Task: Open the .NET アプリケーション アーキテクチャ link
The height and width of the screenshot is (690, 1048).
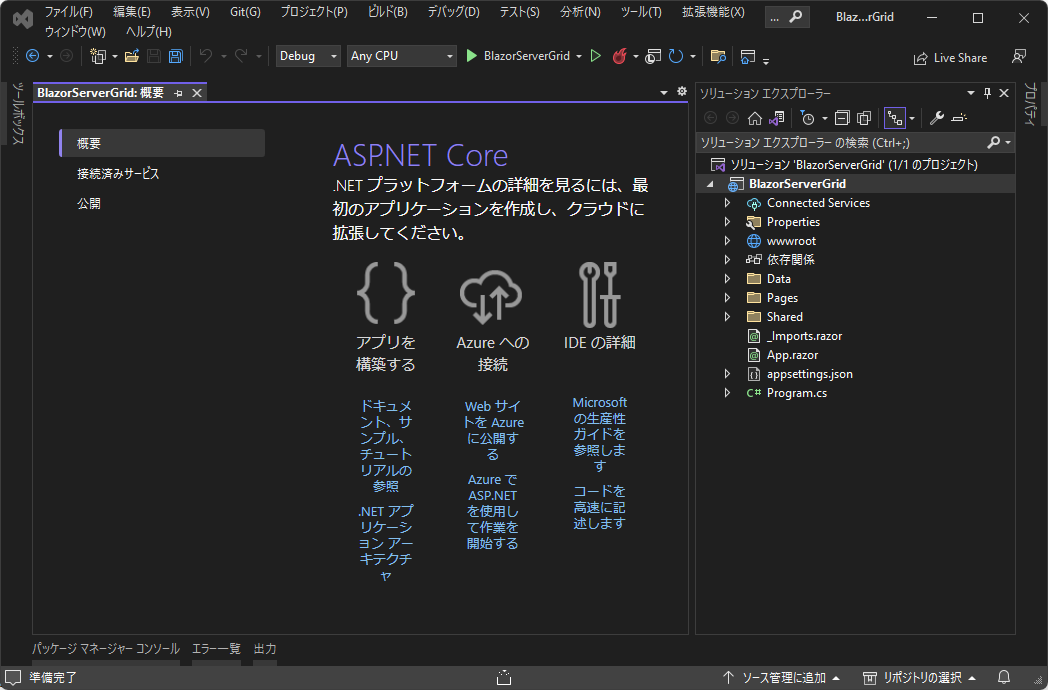Action: click(x=386, y=543)
